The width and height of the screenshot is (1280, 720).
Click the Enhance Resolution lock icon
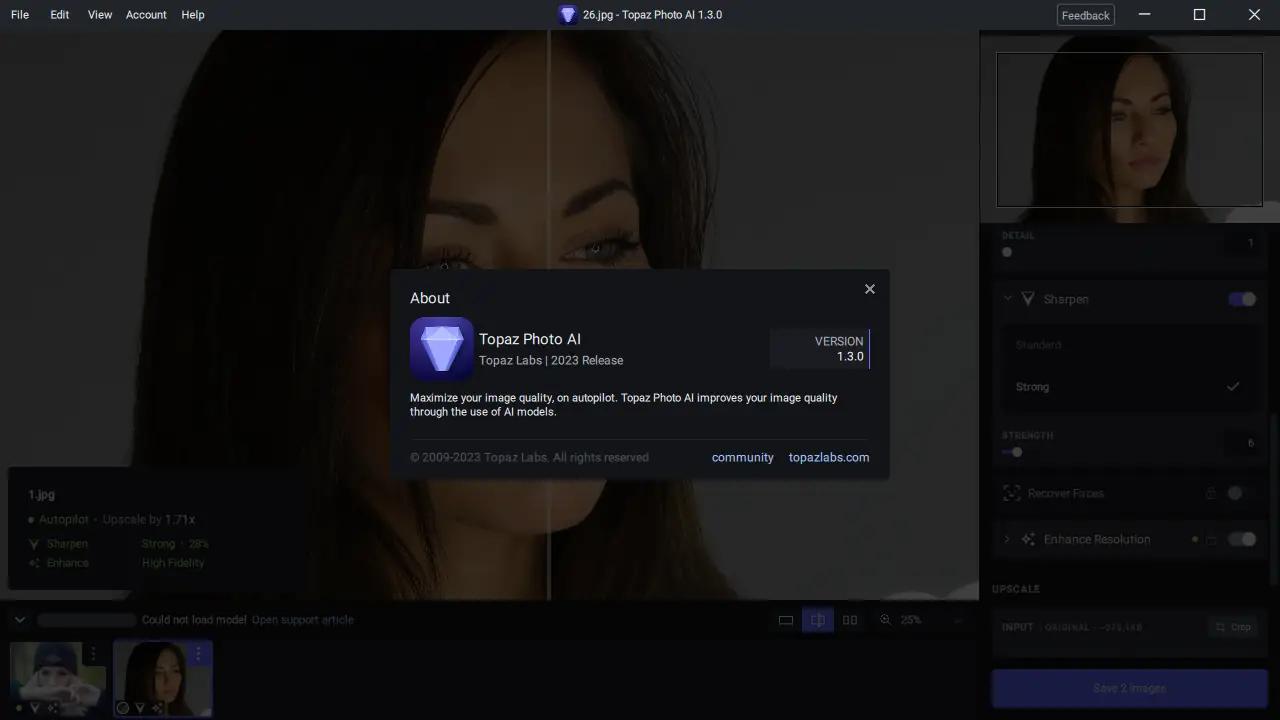pyautogui.click(x=1211, y=540)
